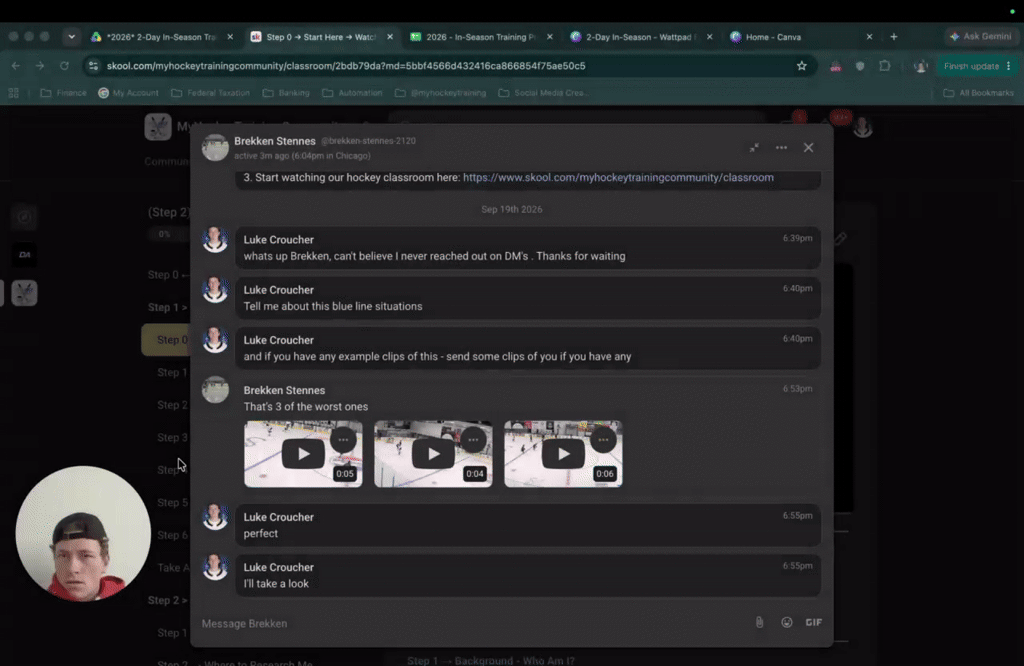This screenshot has width=1024, height=666.
Task: Open the chat's three-dot options menu
Action: [781, 148]
